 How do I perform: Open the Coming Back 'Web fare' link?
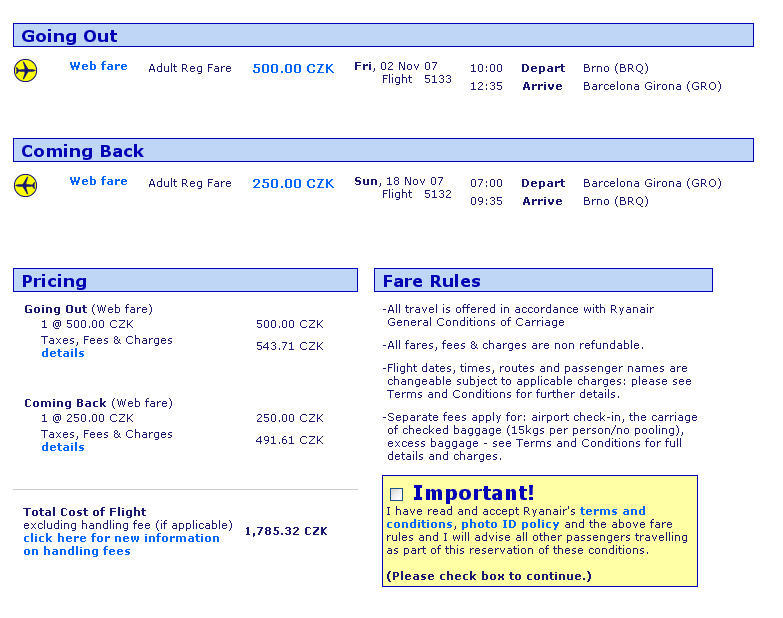(98, 182)
